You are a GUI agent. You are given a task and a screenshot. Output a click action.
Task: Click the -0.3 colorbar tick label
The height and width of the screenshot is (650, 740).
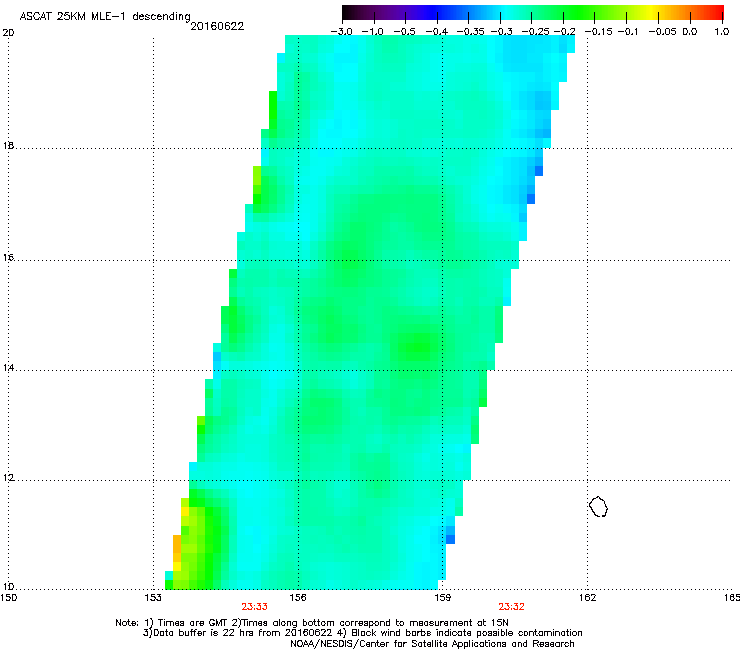[501, 32]
